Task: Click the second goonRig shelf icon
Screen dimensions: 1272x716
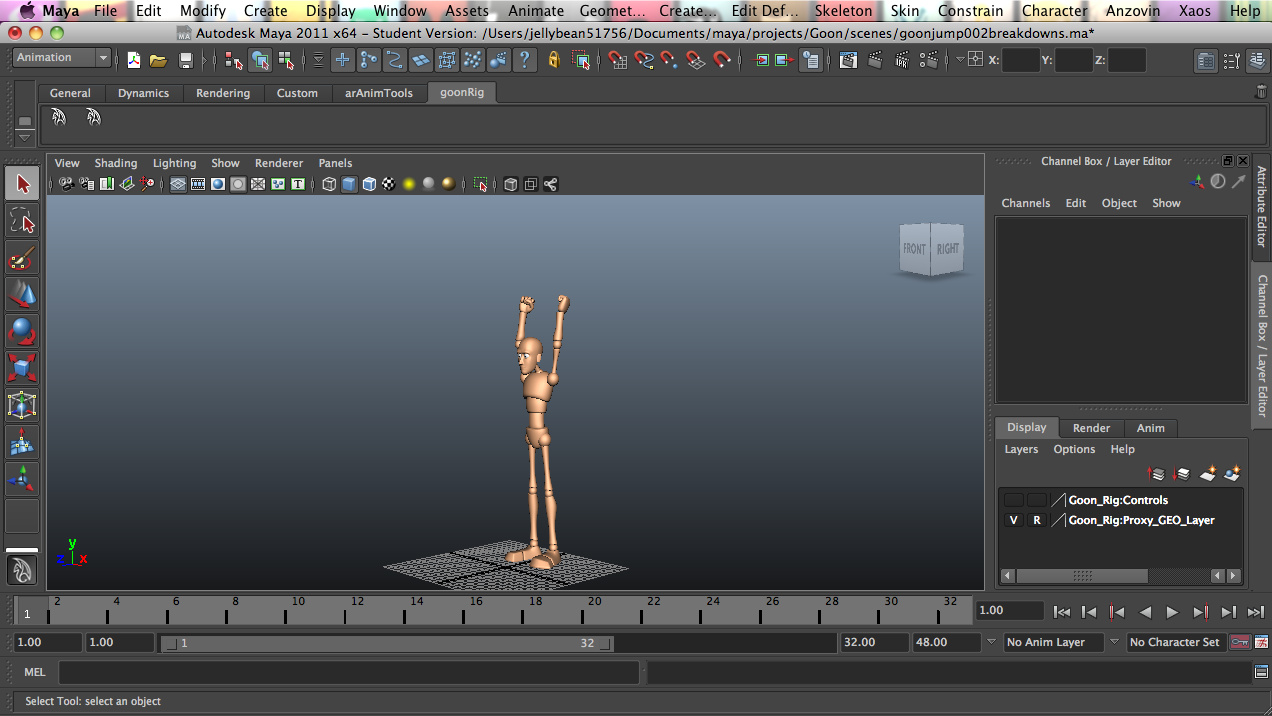Action: (93, 117)
